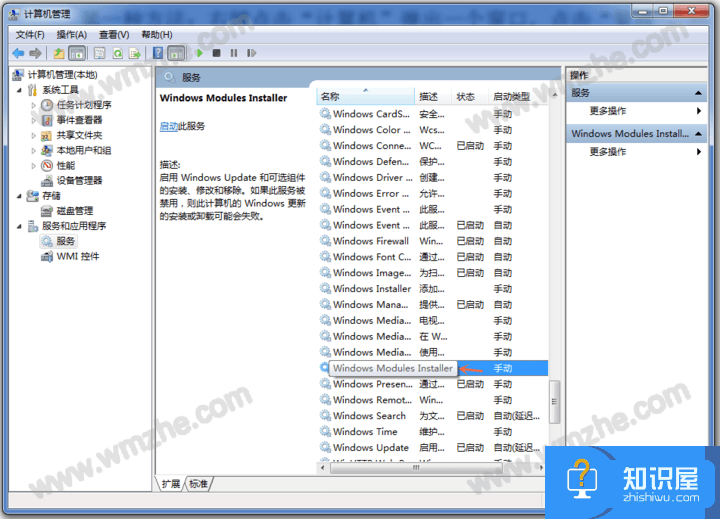Select the Windows Mana... service row
The image size is (720, 519).
(432, 305)
